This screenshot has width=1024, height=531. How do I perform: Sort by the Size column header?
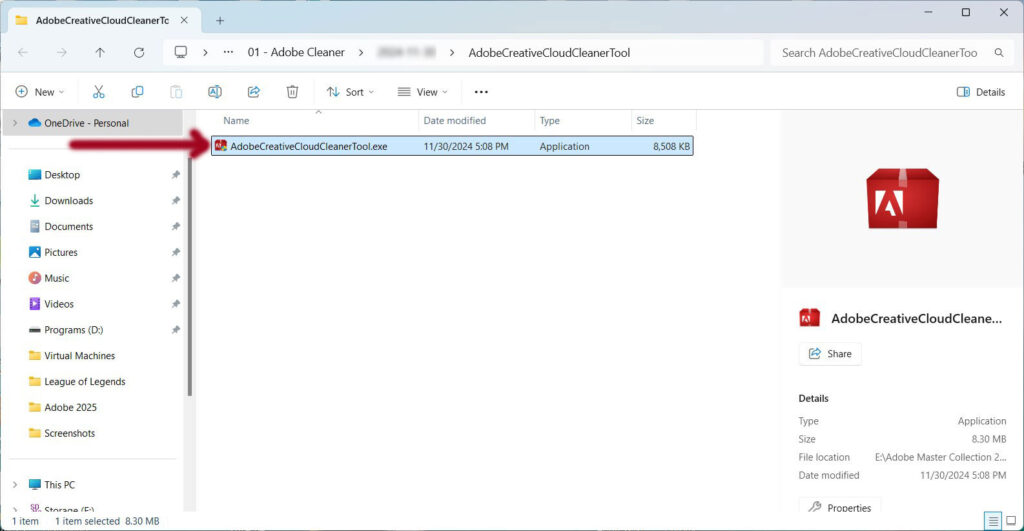(645, 120)
